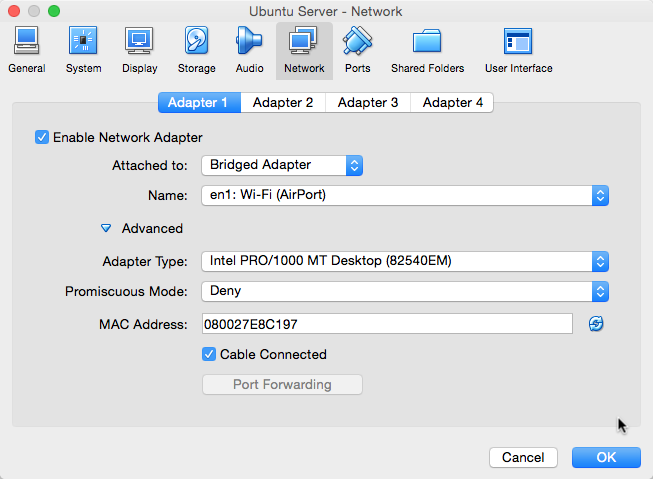
Task: Open the Shared Folders settings pane
Action: point(427,50)
